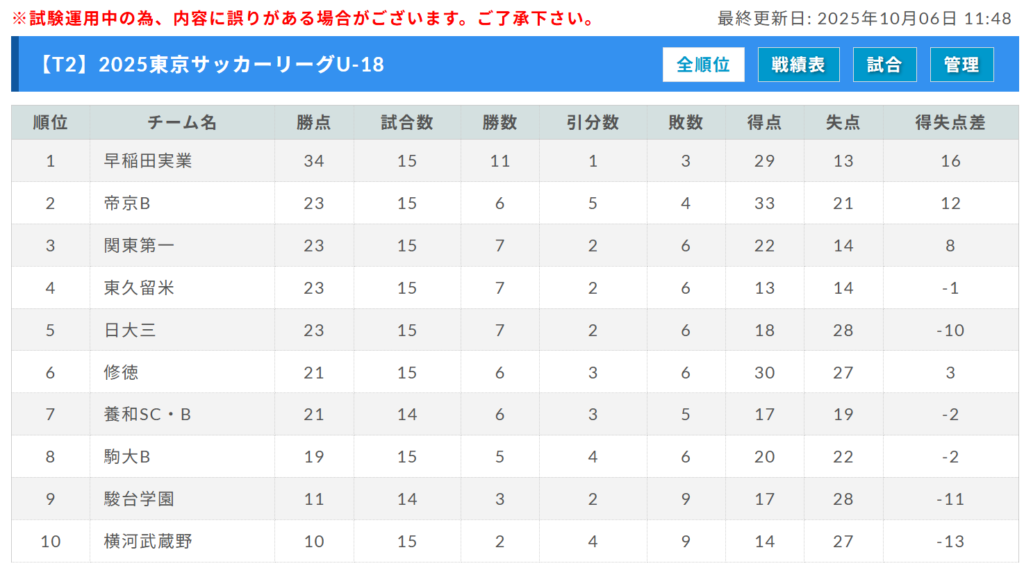Click the 駿台学園 team entry

(x=139, y=499)
